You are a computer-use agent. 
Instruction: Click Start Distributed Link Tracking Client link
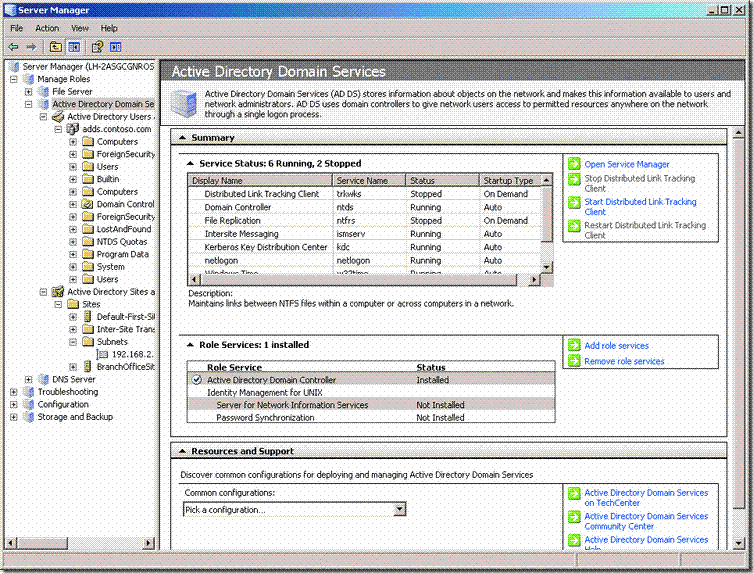tap(640, 207)
